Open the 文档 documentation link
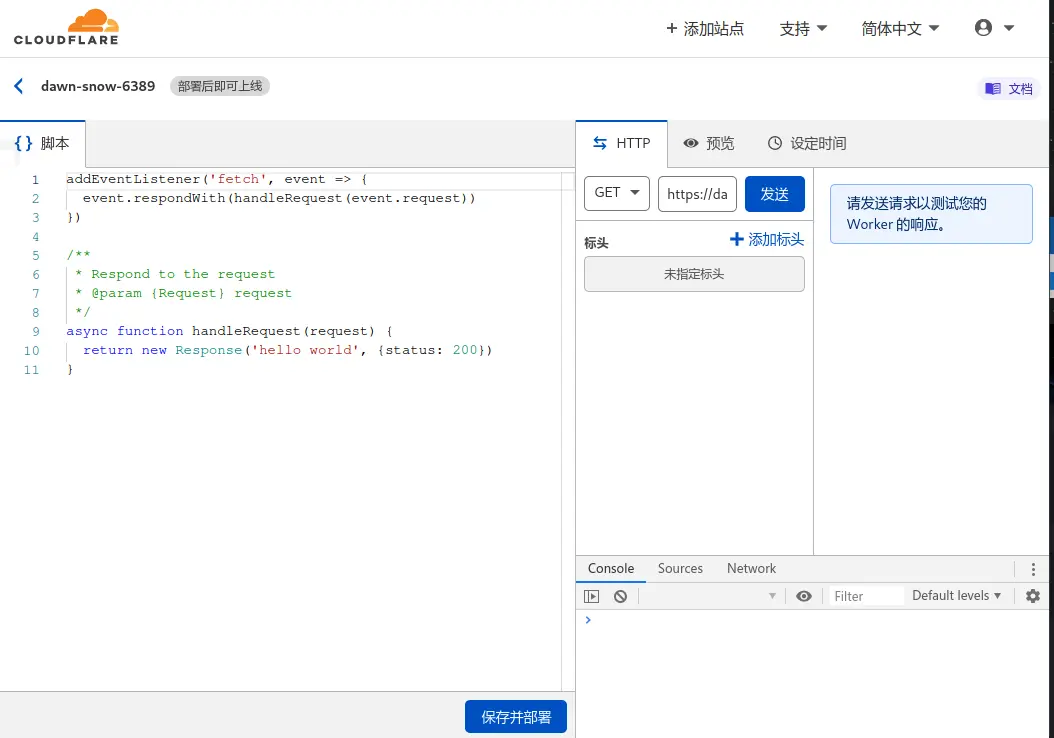Screen dimensions: 1054x738 tap(1009, 89)
